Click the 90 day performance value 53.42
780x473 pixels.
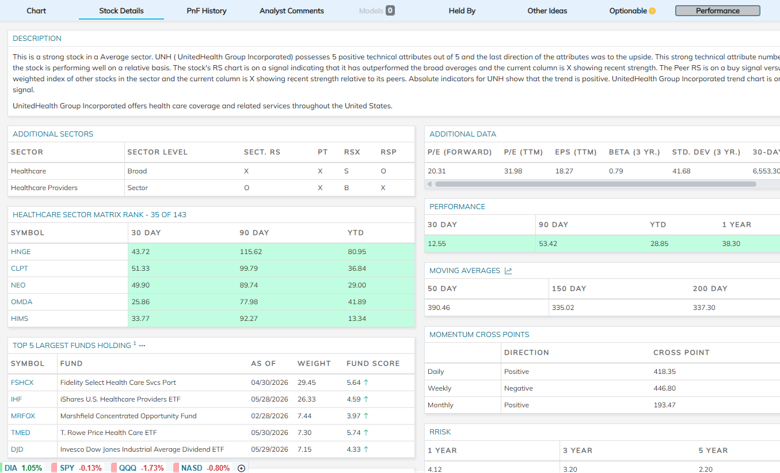click(548, 244)
